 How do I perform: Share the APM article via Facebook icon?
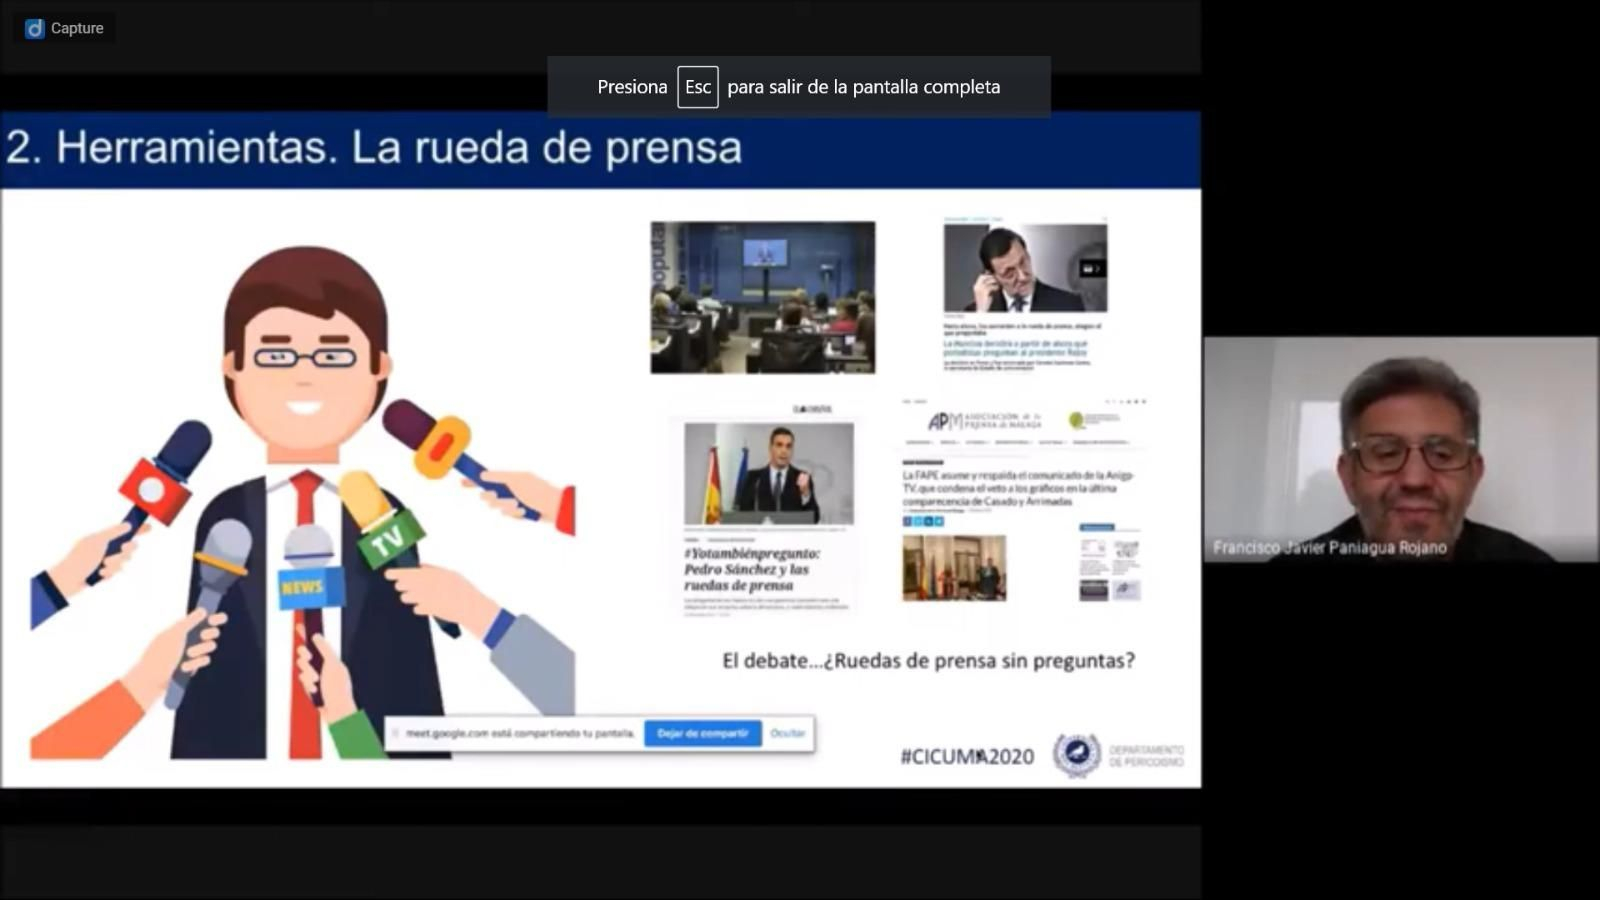(906, 521)
